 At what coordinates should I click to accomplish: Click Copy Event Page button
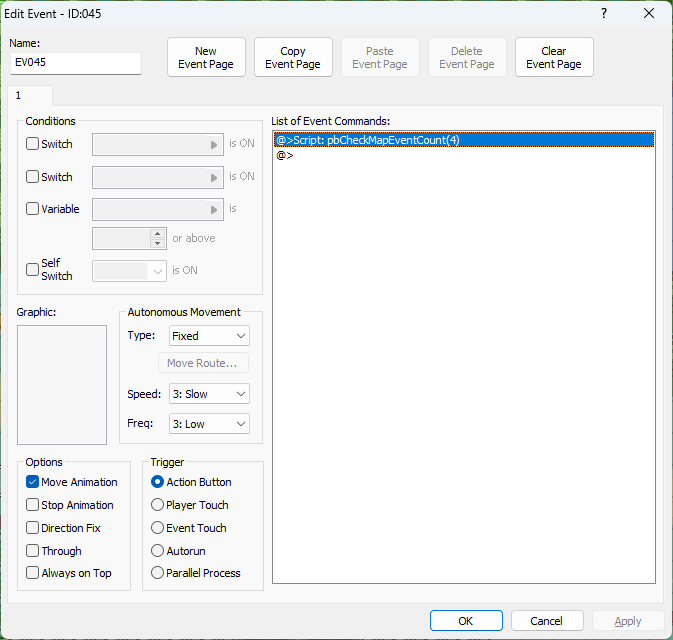(x=293, y=58)
